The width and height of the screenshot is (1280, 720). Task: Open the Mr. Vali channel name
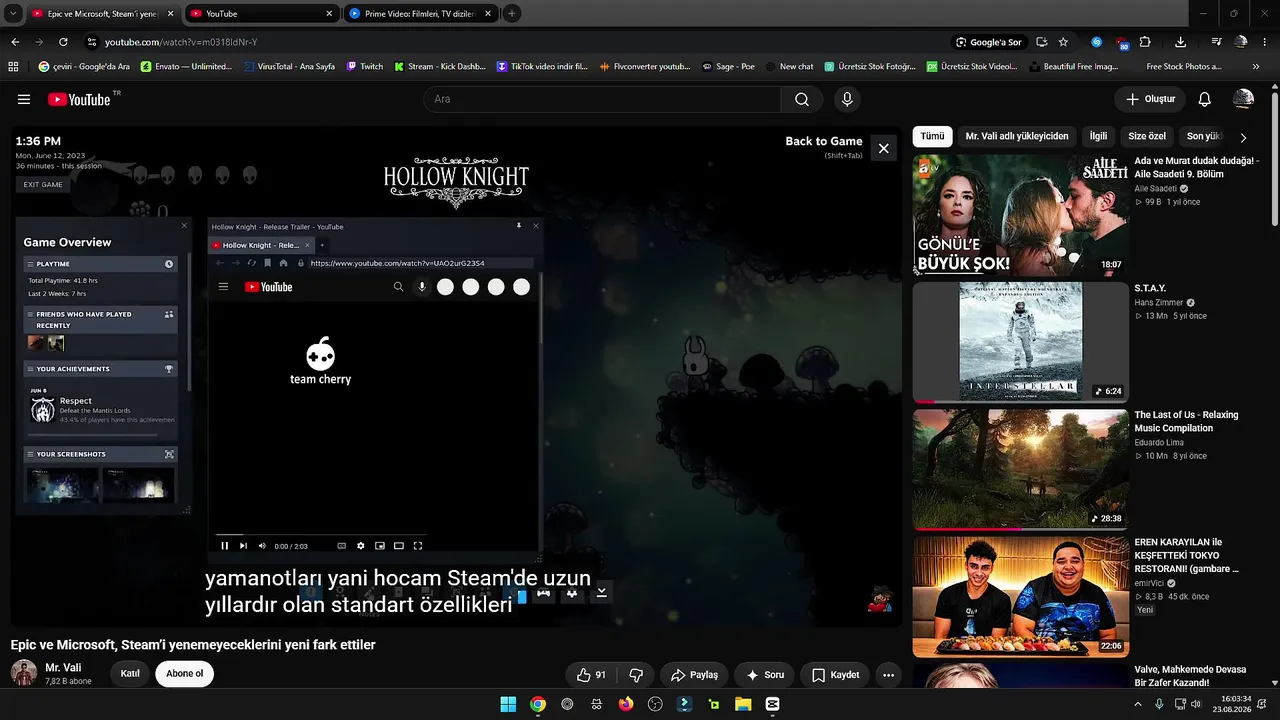[63, 667]
